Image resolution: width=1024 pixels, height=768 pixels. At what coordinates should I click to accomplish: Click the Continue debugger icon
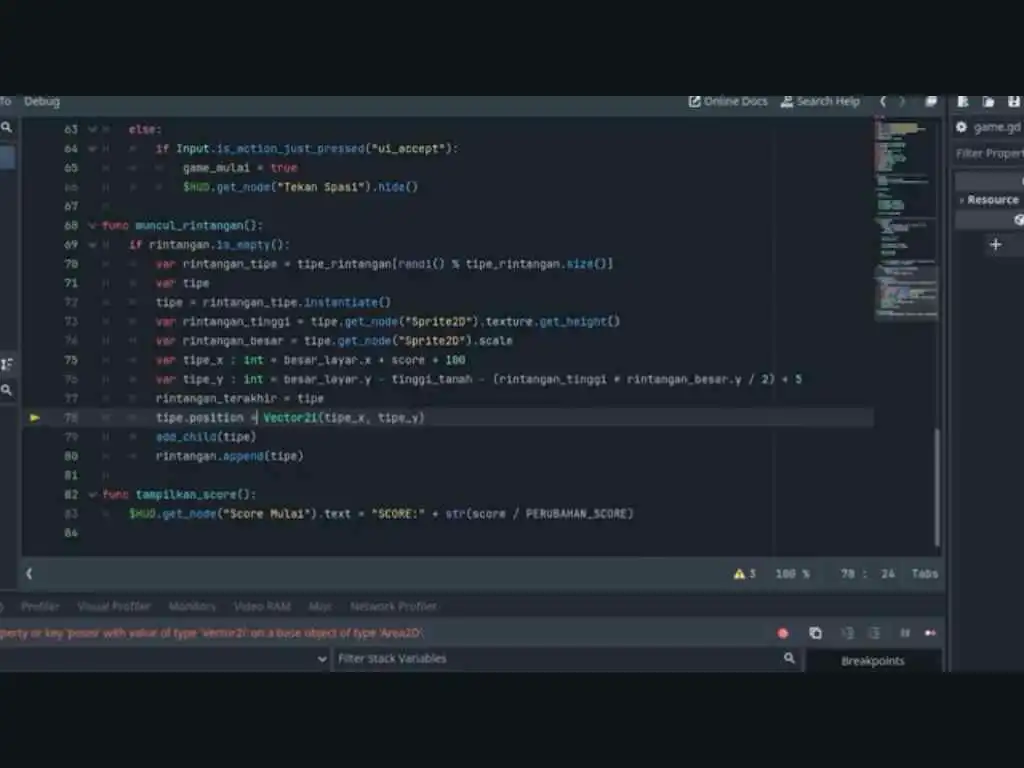[x=930, y=633]
